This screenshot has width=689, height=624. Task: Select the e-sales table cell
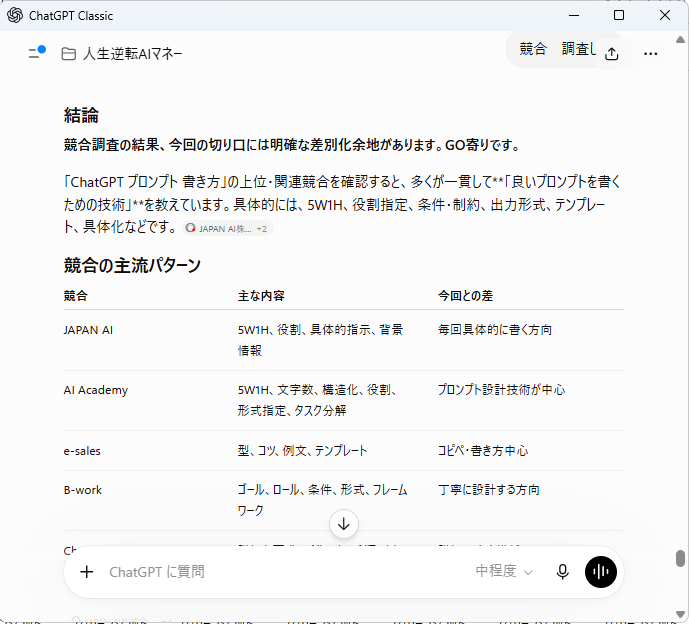point(82,451)
